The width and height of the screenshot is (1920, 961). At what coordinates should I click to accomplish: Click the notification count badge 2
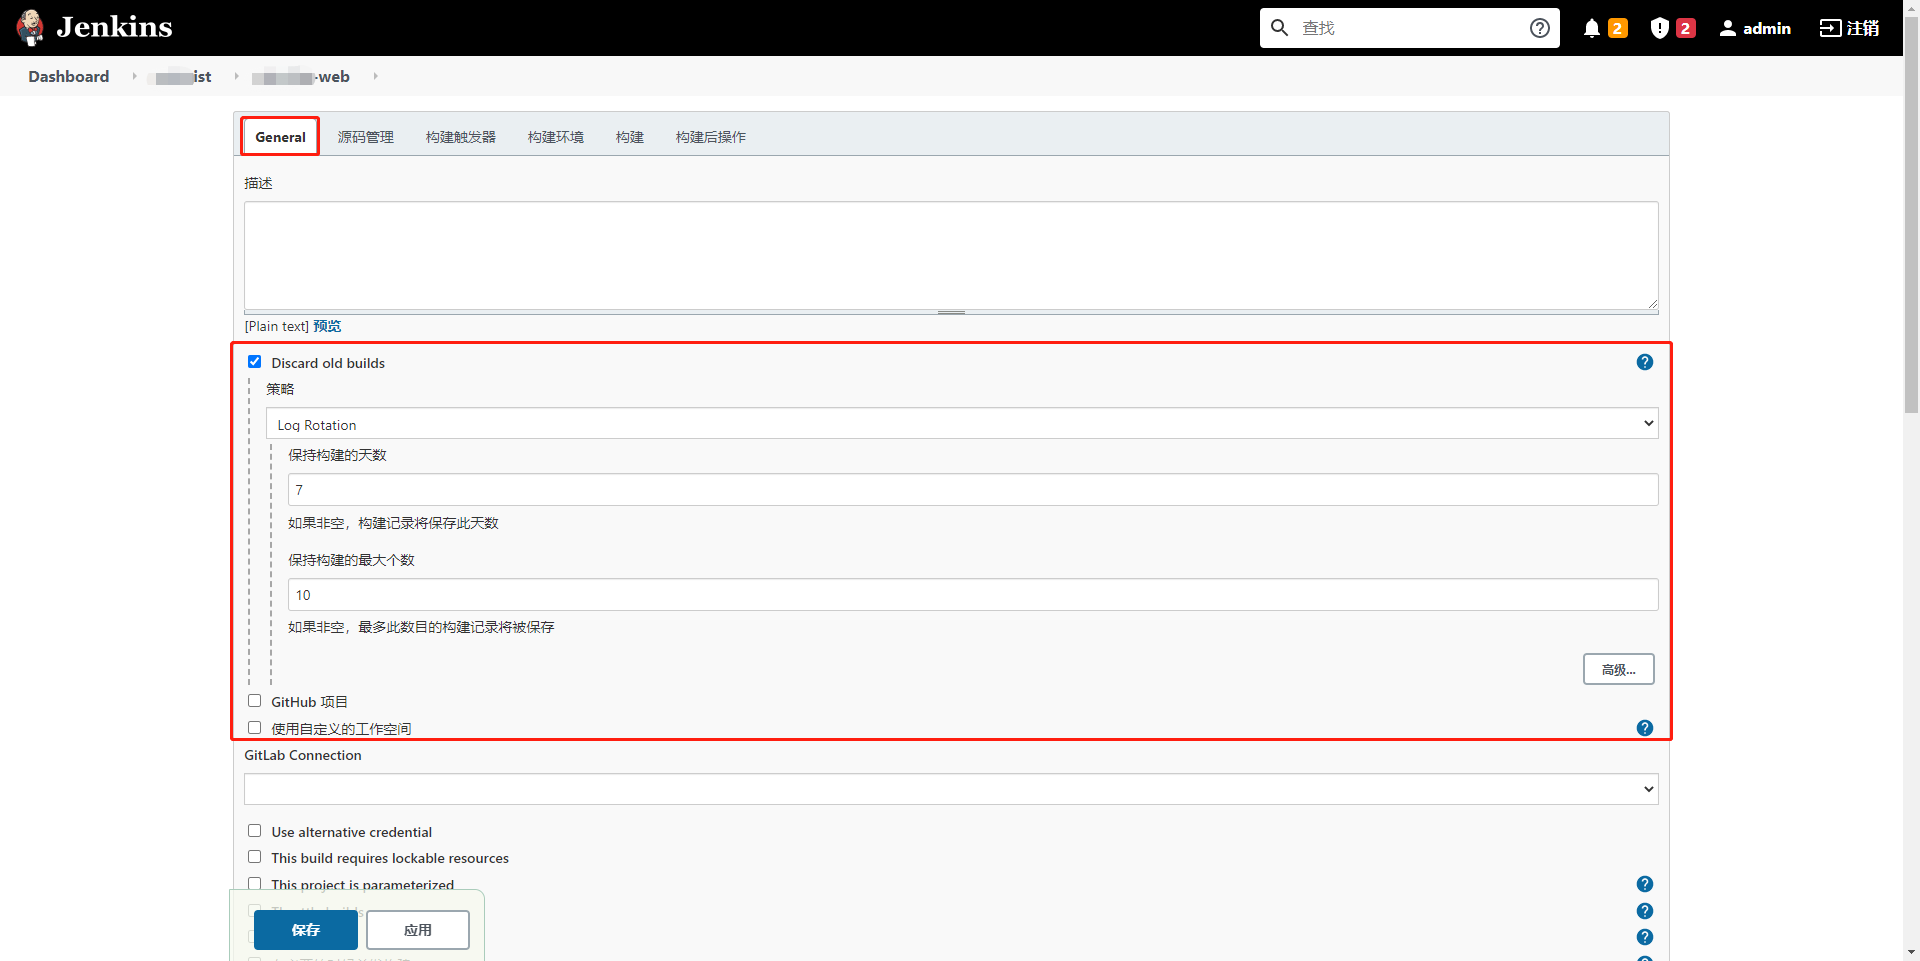pos(1617,28)
